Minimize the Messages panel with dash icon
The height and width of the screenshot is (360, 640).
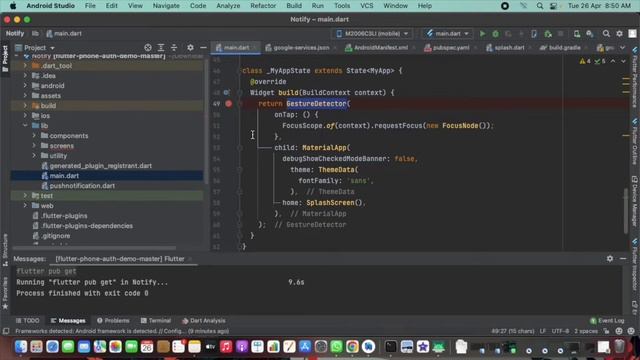[x=623, y=258]
